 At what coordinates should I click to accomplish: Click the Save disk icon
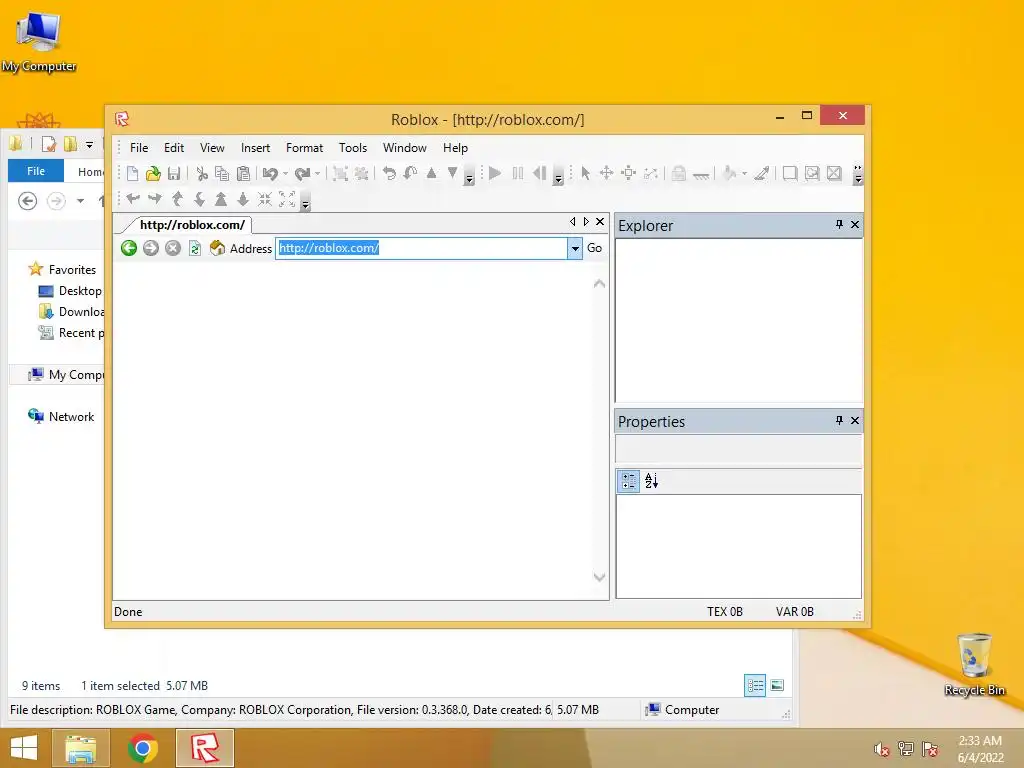pos(174,173)
